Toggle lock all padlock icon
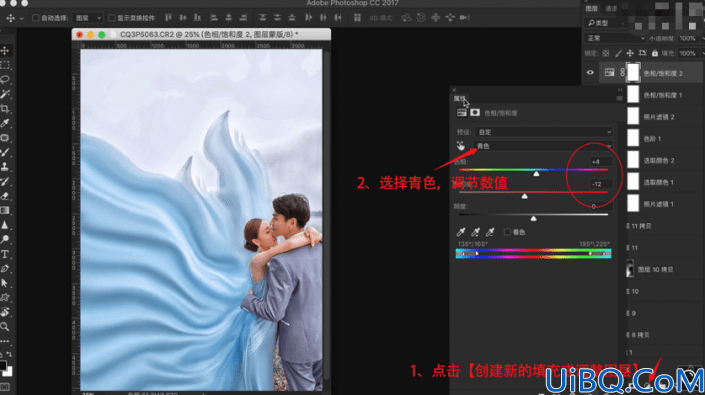 655,53
